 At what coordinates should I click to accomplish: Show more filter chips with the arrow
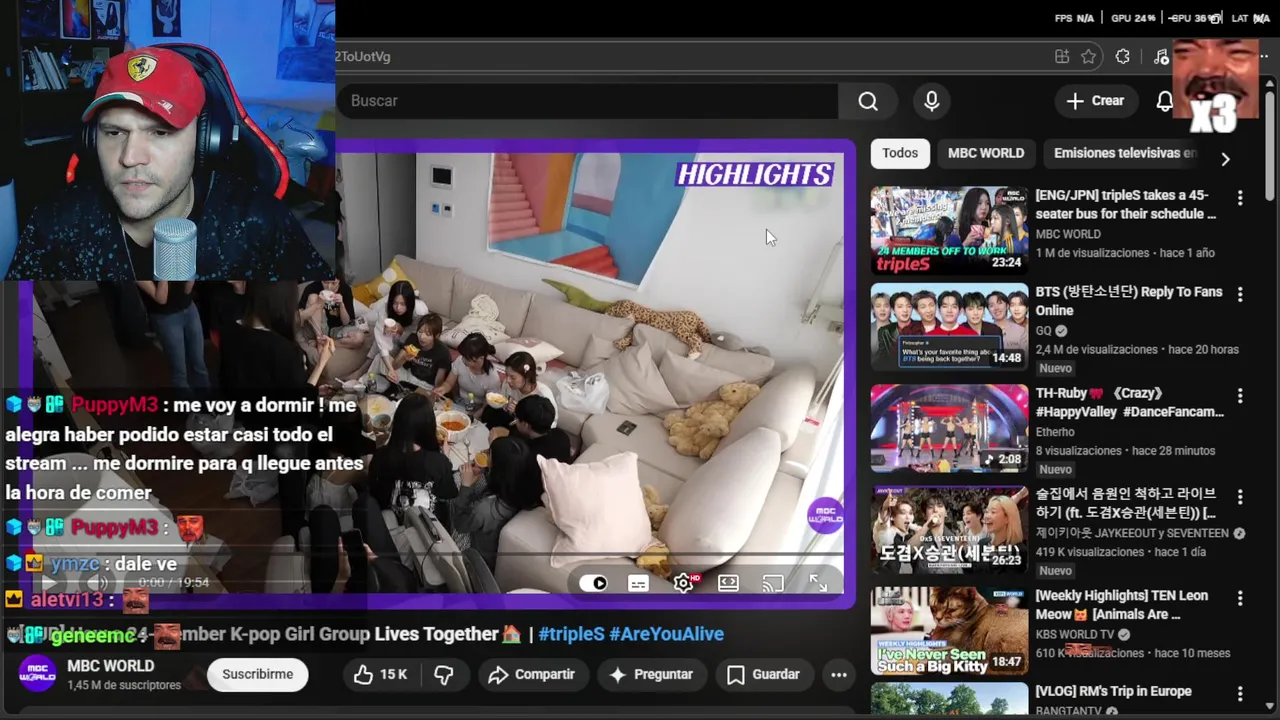[x=1225, y=159]
